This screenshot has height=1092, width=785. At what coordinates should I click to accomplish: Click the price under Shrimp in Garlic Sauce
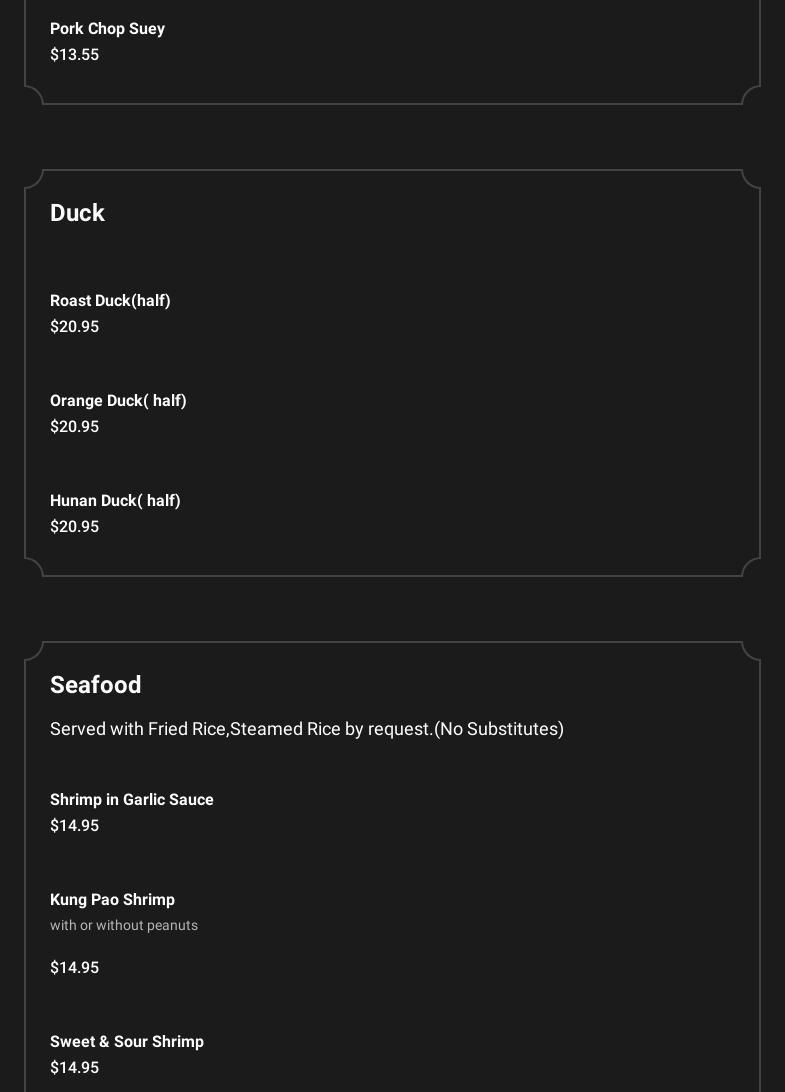pyautogui.click(x=74, y=826)
